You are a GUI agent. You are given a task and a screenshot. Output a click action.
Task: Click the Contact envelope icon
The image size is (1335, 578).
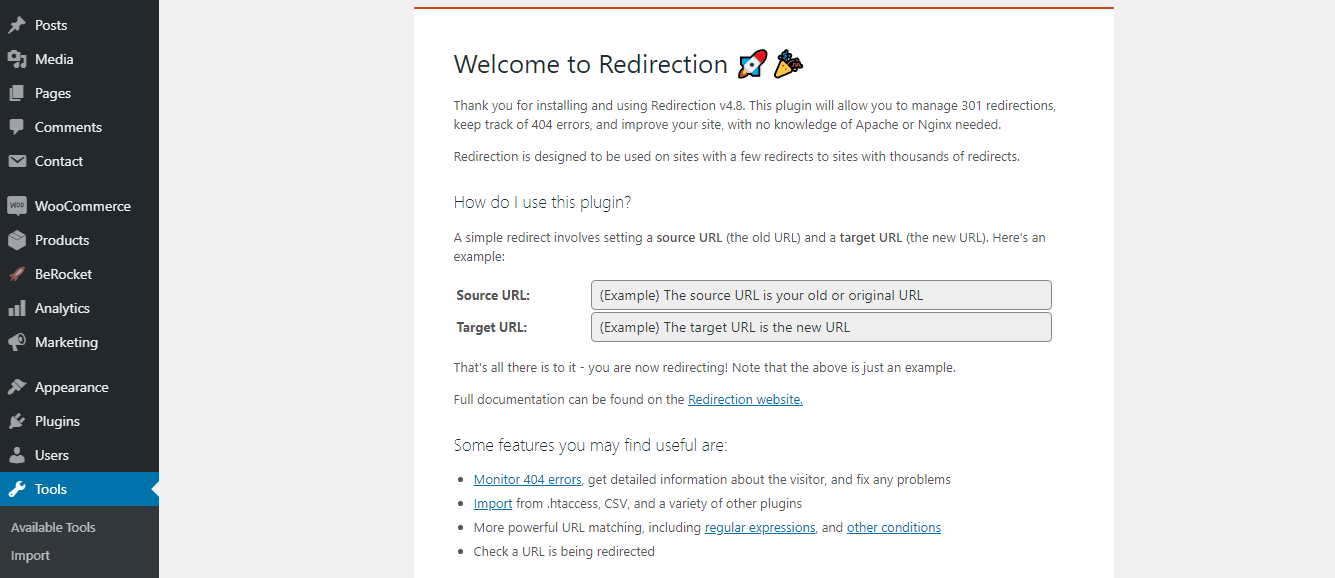[16, 161]
